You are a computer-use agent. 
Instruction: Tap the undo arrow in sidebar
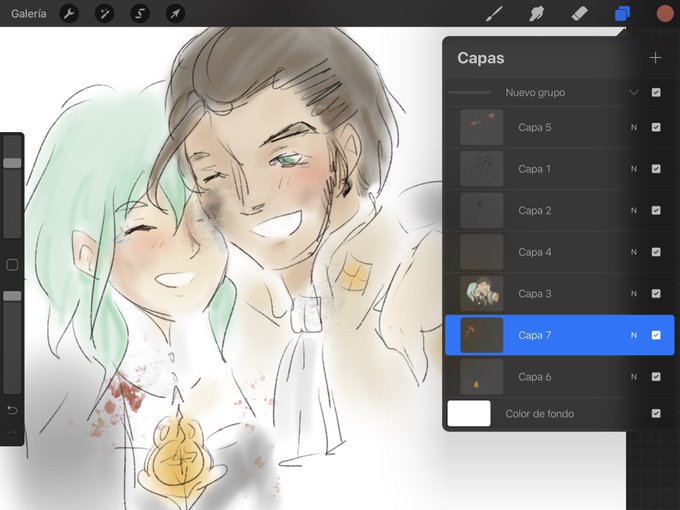click(12, 410)
